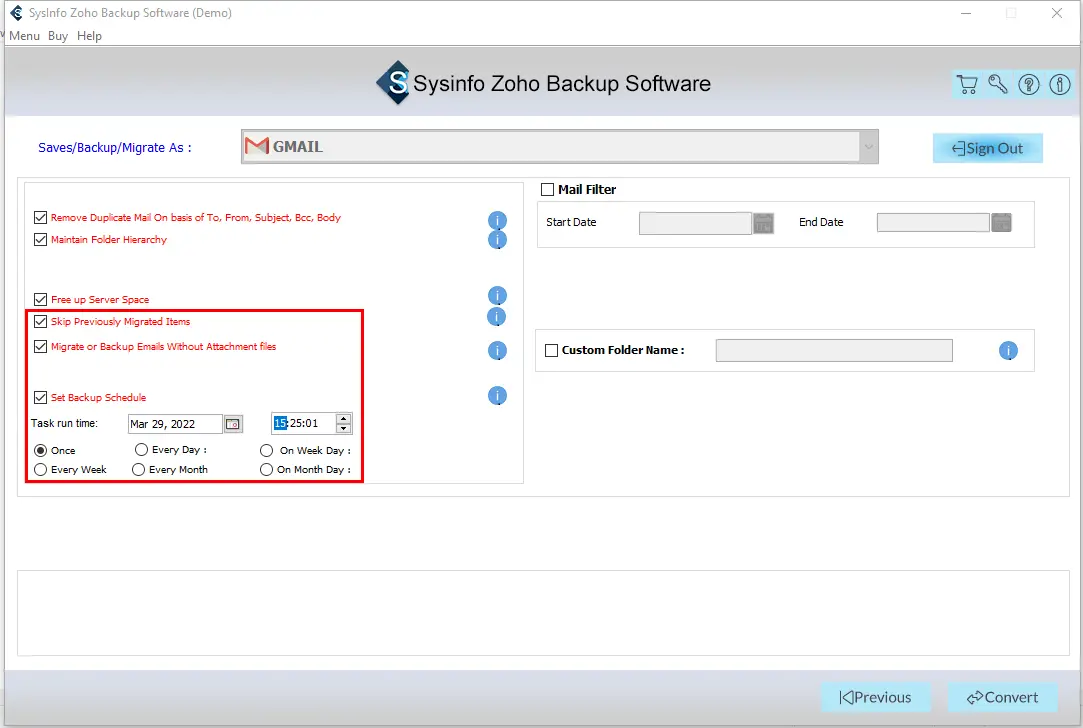
Task: Toggle Skip Previously Migrated Items
Action: [x=40, y=322]
